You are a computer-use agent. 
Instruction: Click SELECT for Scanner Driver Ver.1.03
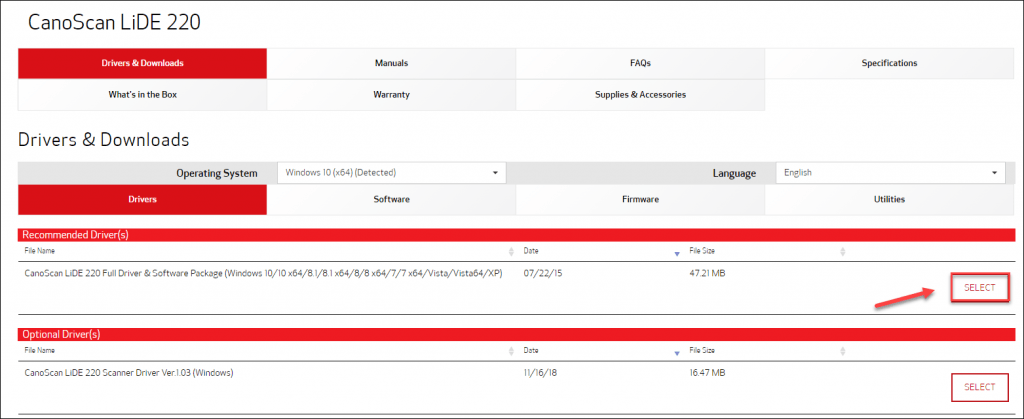click(x=980, y=387)
